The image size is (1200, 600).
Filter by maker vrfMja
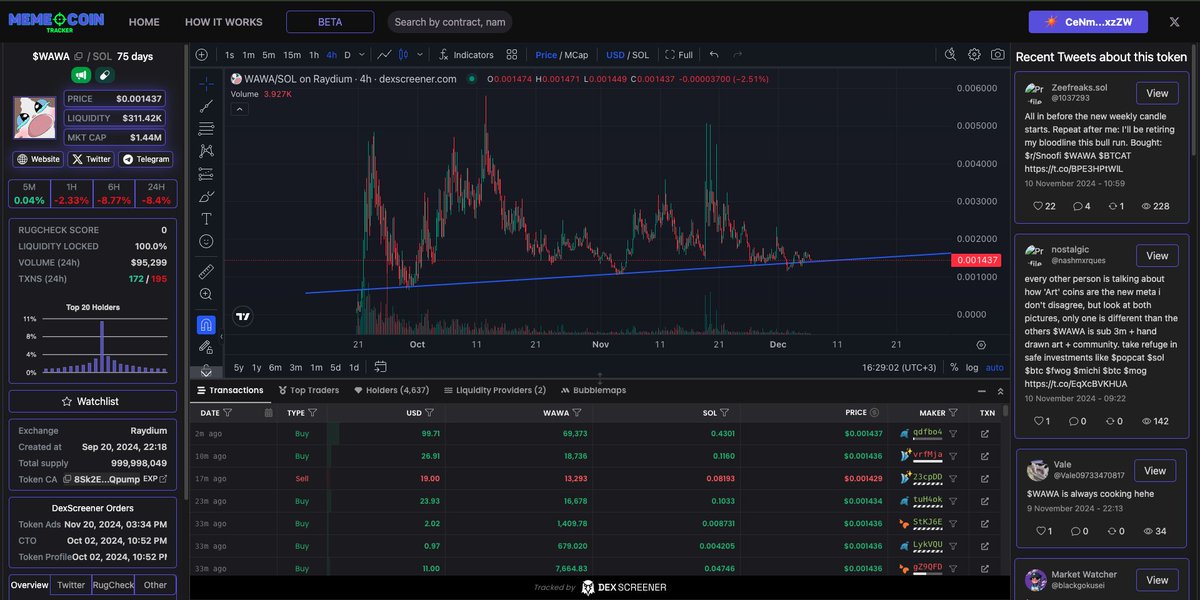pyautogui.click(x=953, y=455)
